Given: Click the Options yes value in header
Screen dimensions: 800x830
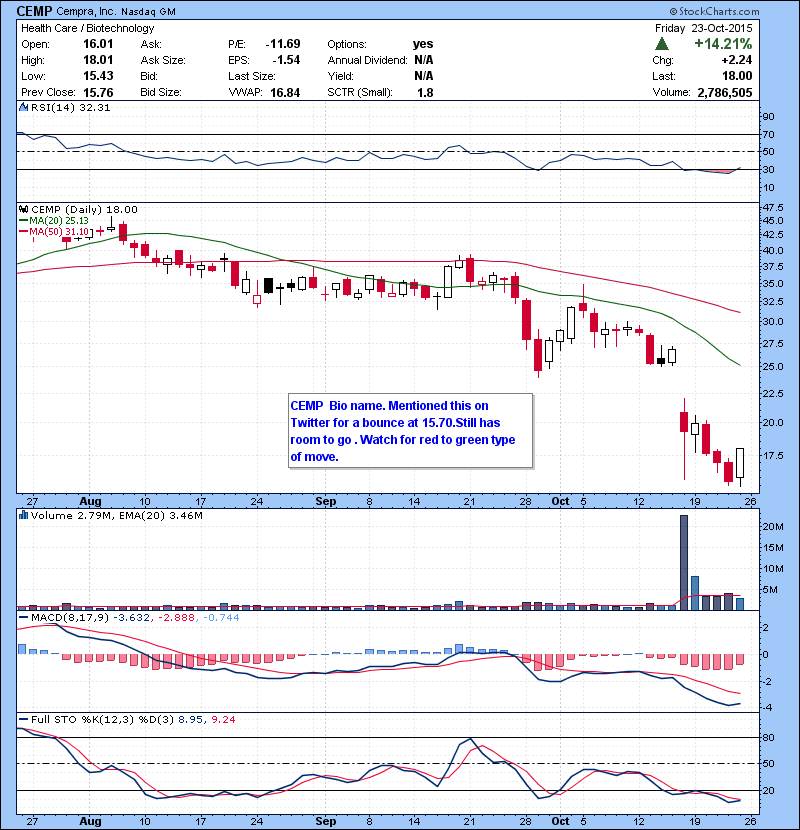Looking at the screenshot, I should coord(423,45).
